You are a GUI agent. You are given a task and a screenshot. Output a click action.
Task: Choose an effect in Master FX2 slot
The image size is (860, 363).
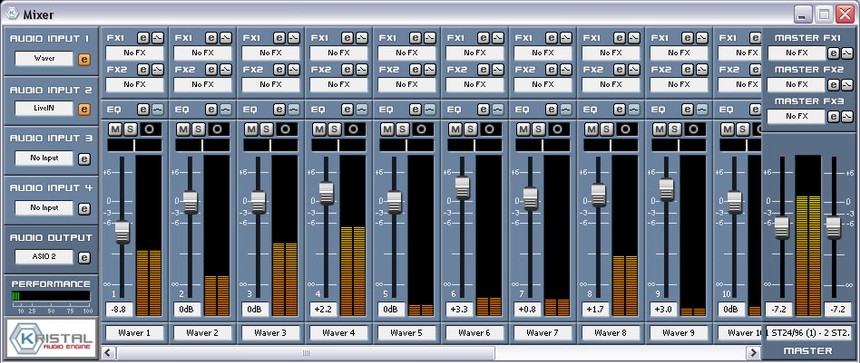pos(796,85)
